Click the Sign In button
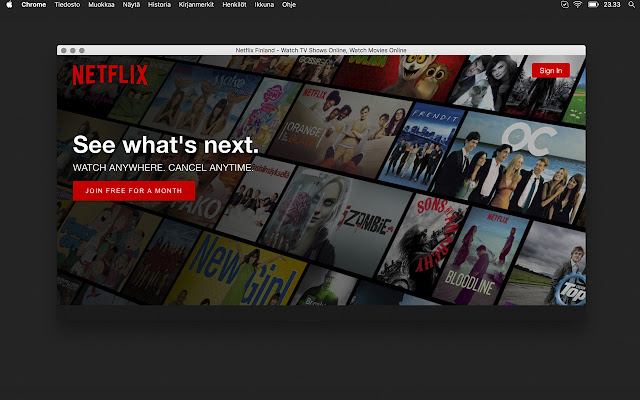Screen dimensions: 640x400 [551, 71]
